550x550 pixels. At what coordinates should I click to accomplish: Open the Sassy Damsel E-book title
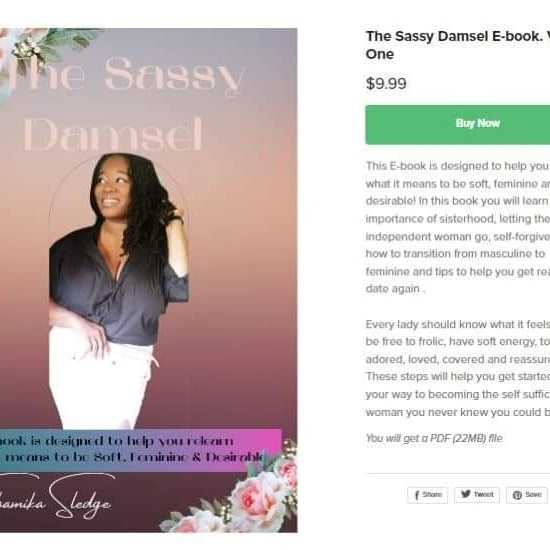[x=458, y=45]
